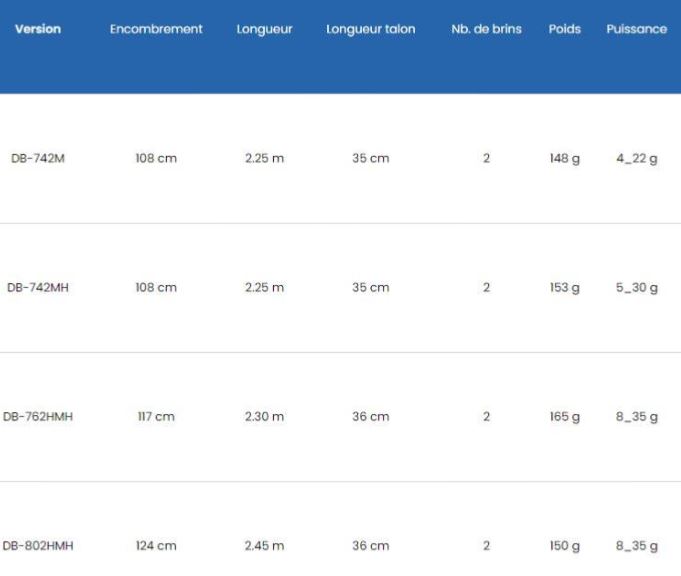Click the Version column header

[x=38, y=29]
